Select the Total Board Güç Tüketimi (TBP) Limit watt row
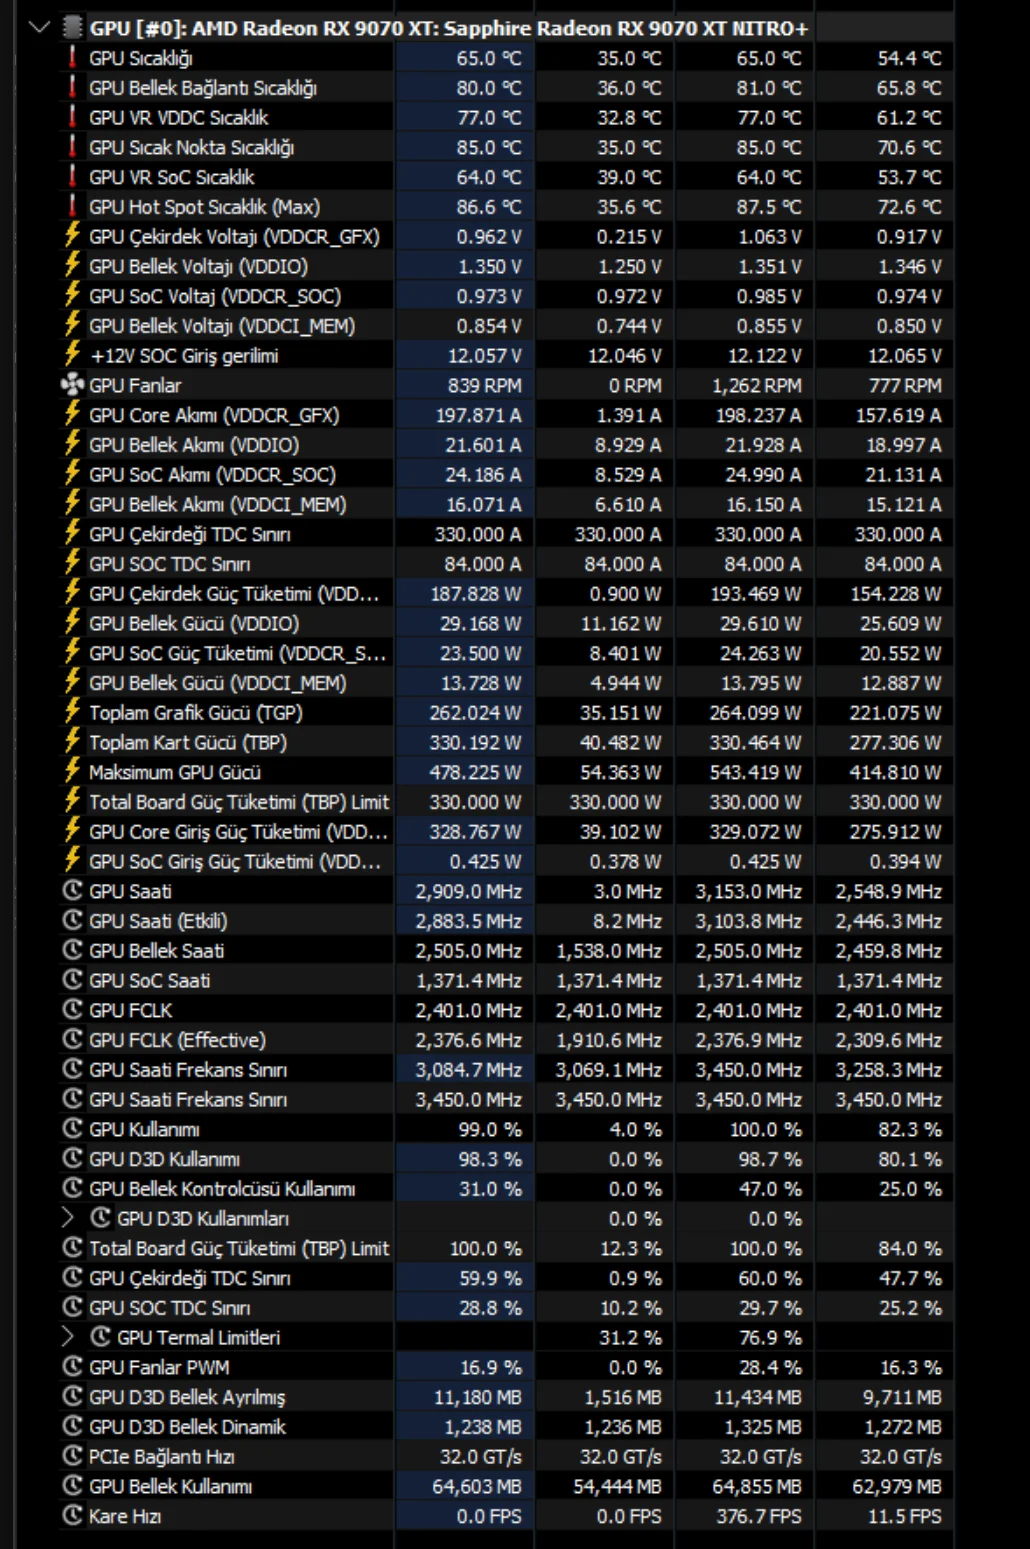 tap(239, 802)
